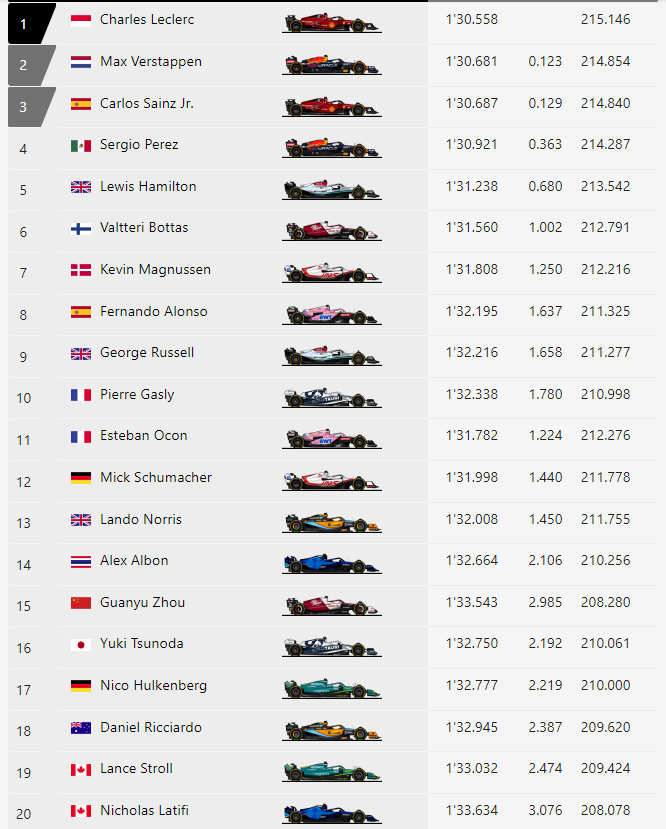Open Sergio Perez driver link
Image resolution: width=666 pixels, height=829 pixels.
point(139,144)
